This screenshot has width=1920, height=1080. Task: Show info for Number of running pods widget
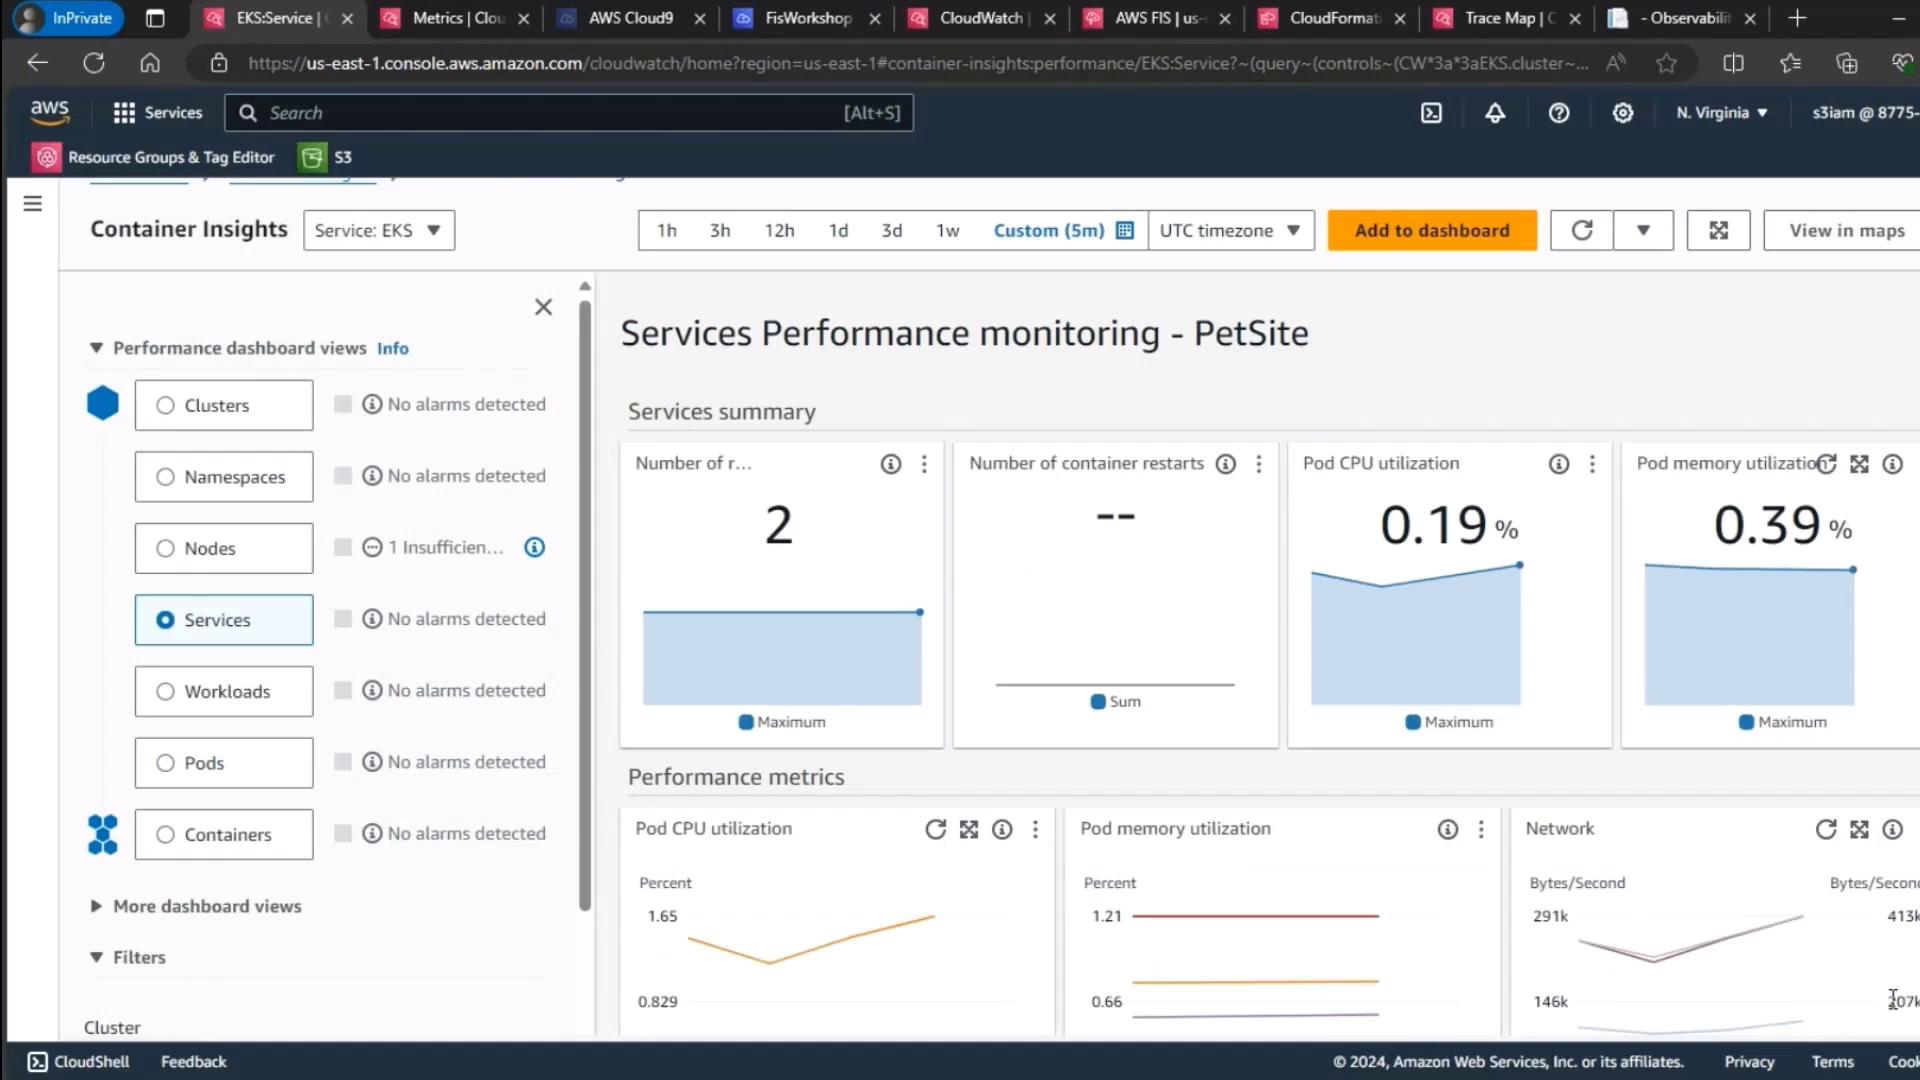[x=891, y=464]
